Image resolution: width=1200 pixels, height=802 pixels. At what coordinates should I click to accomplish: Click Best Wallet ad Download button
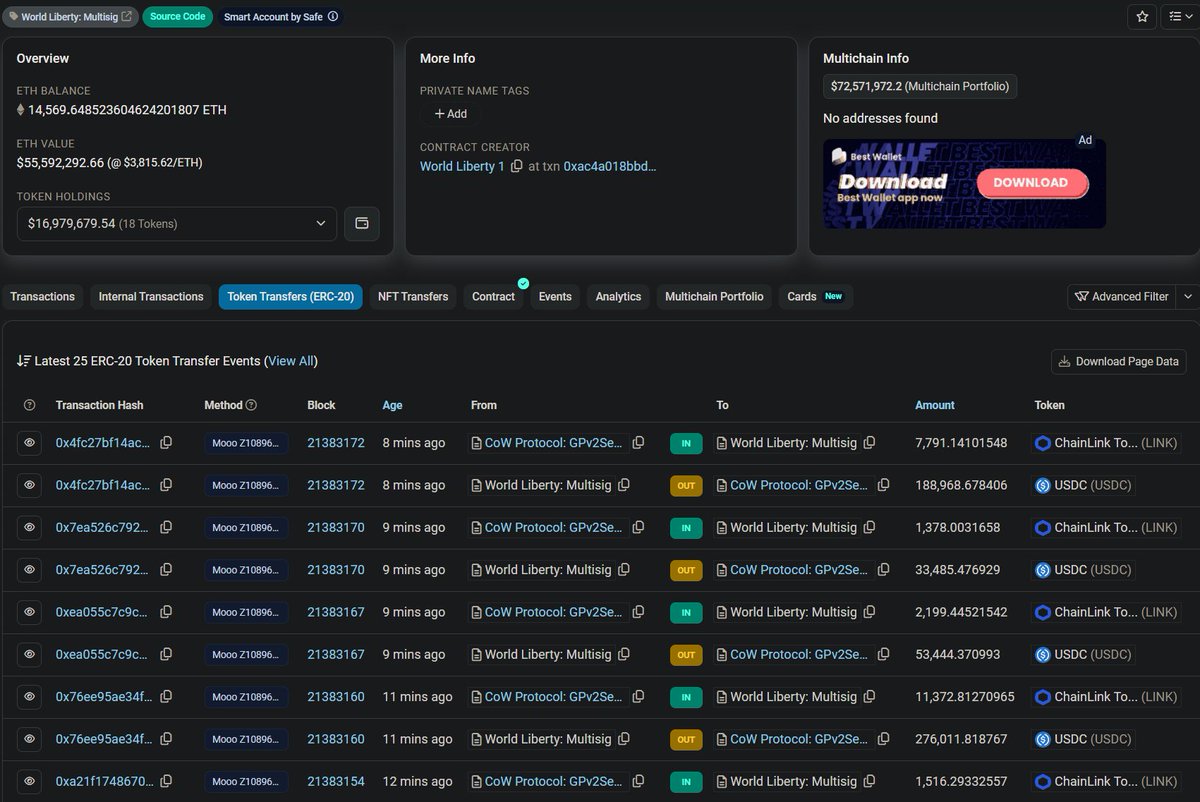tap(1030, 182)
